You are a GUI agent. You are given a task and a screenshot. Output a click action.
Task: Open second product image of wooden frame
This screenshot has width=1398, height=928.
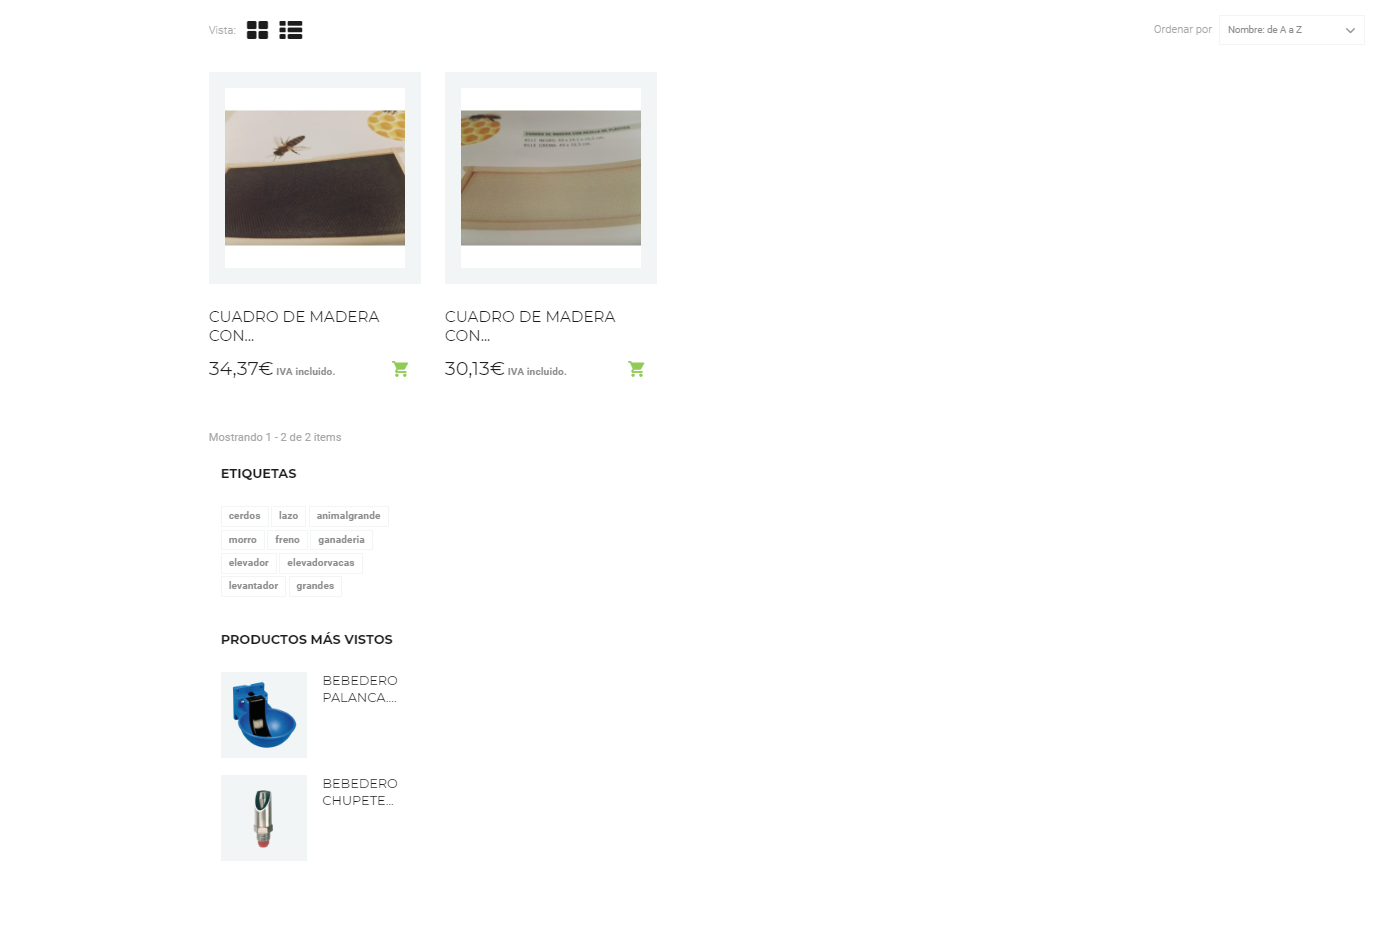tap(551, 178)
